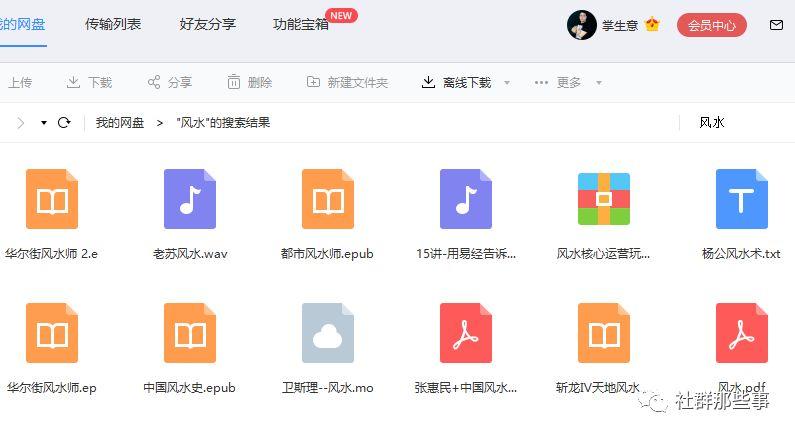Viewport: 795px width, 435px height.
Task: Click the 新建文件夹 toolbar button
Action: [x=347, y=82]
